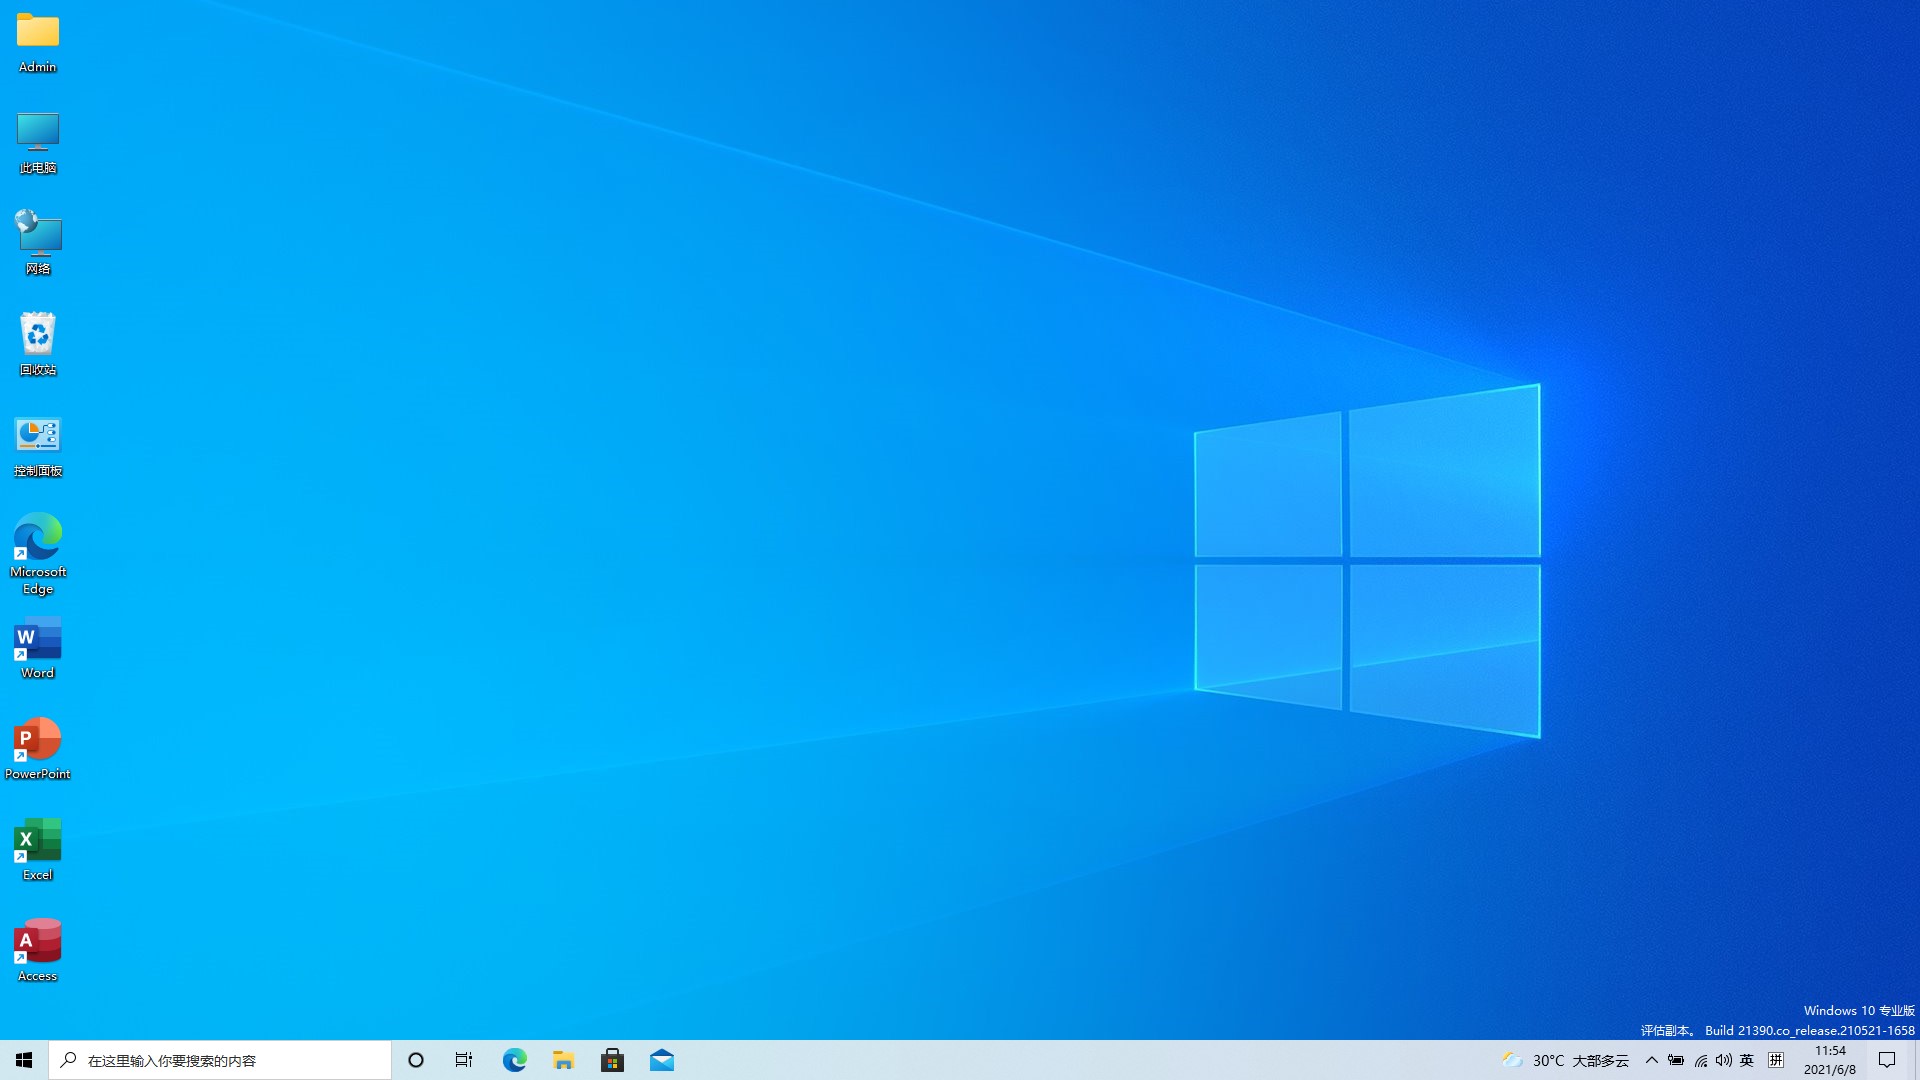Open the volume control in the tray
The height and width of the screenshot is (1080, 1920).
[x=1722, y=1061]
